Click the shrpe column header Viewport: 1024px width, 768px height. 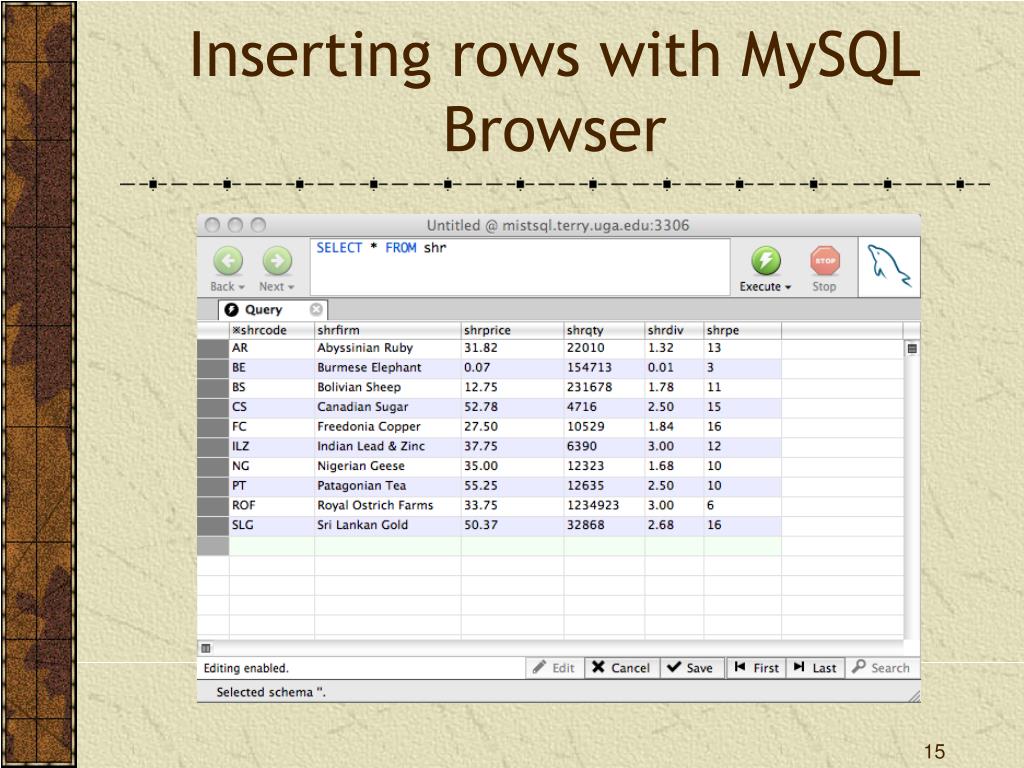point(743,330)
